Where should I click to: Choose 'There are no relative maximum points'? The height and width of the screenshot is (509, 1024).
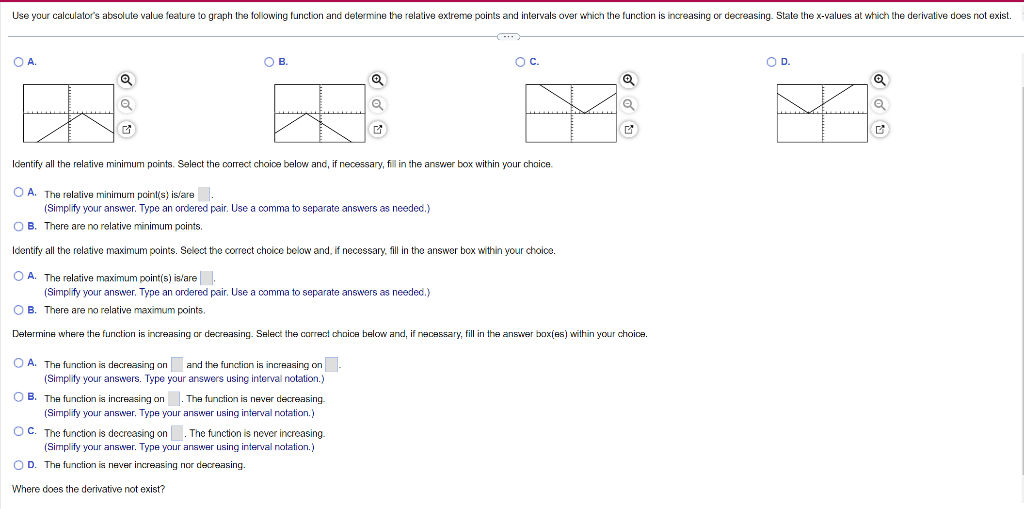(19, 310)
